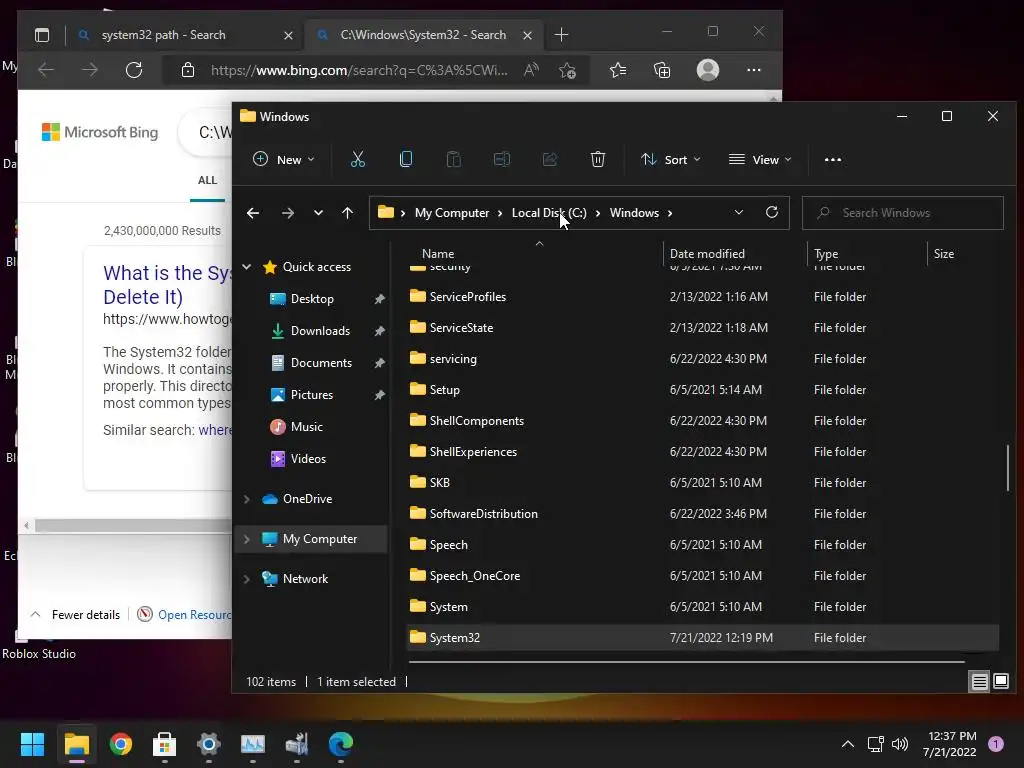Expand the Network tree node
This screenshot has height=768, width=1024.
click(x=247, y=579)
